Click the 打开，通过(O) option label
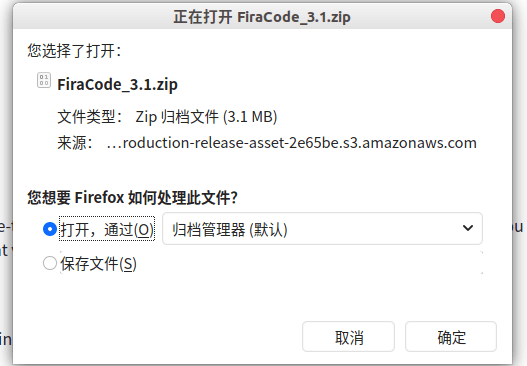 [107, 229]
